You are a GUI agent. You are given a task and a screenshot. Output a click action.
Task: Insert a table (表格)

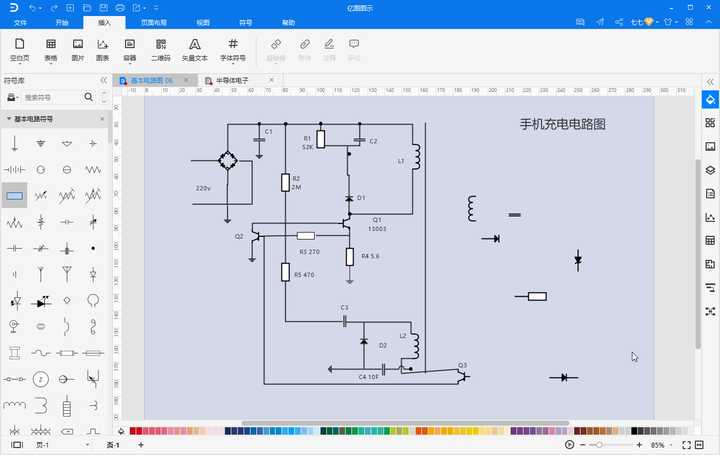click(51, 50)
